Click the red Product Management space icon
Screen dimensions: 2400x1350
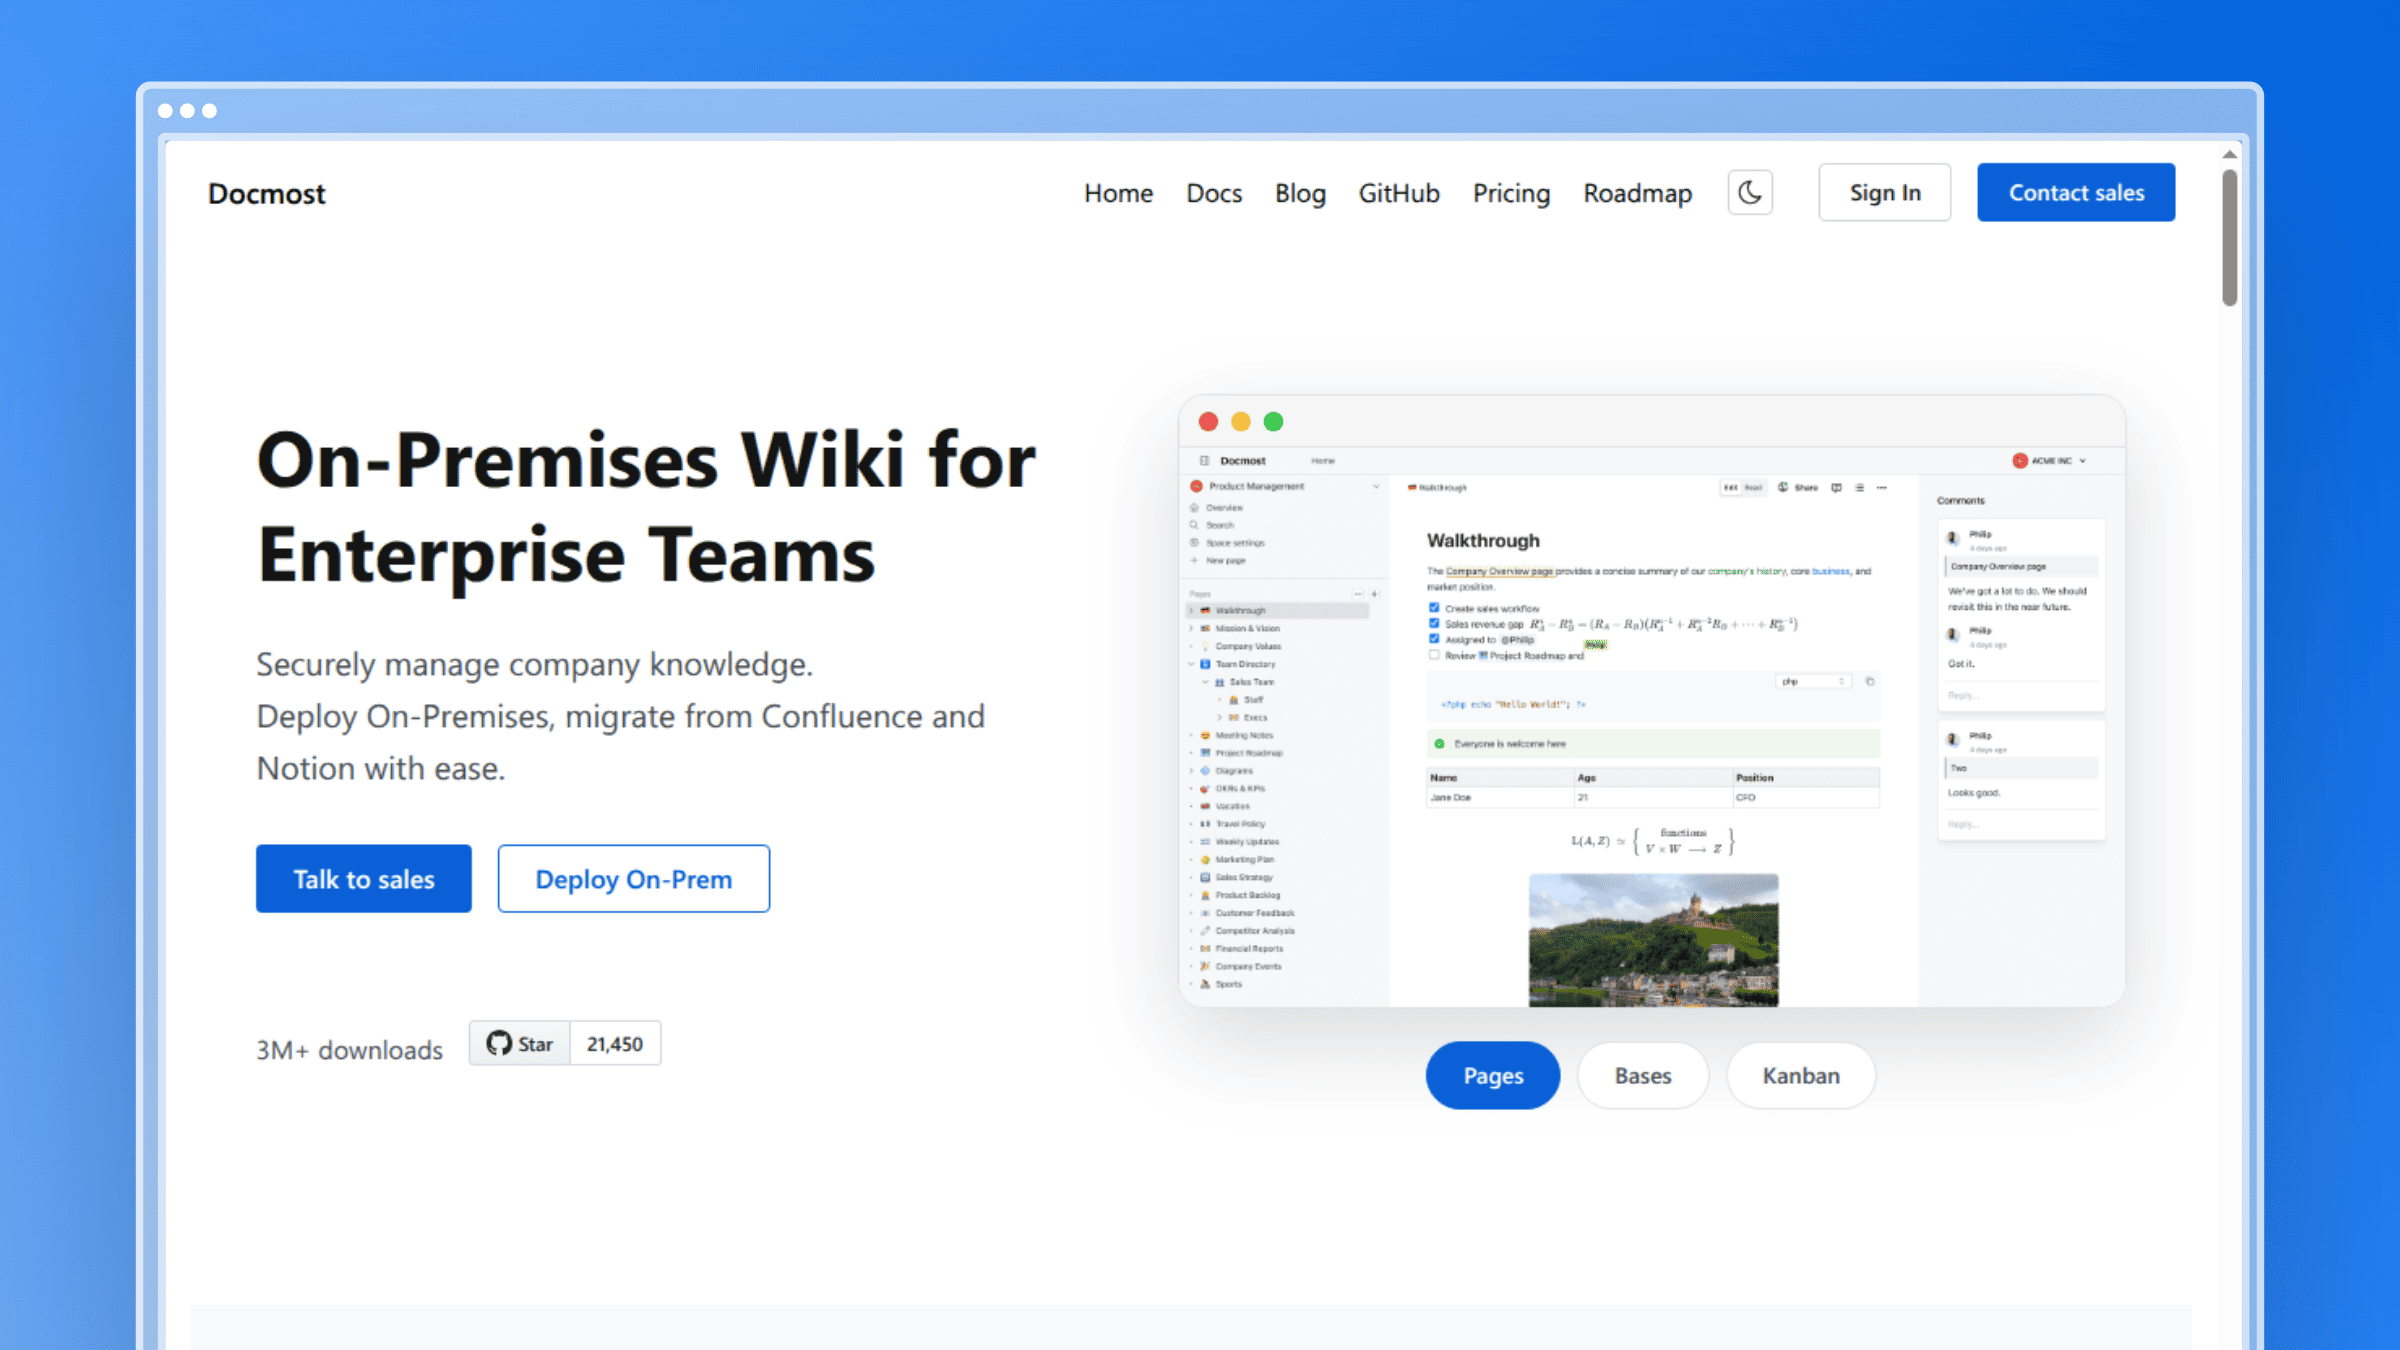pyautogui.click(x=1196, y=487)
